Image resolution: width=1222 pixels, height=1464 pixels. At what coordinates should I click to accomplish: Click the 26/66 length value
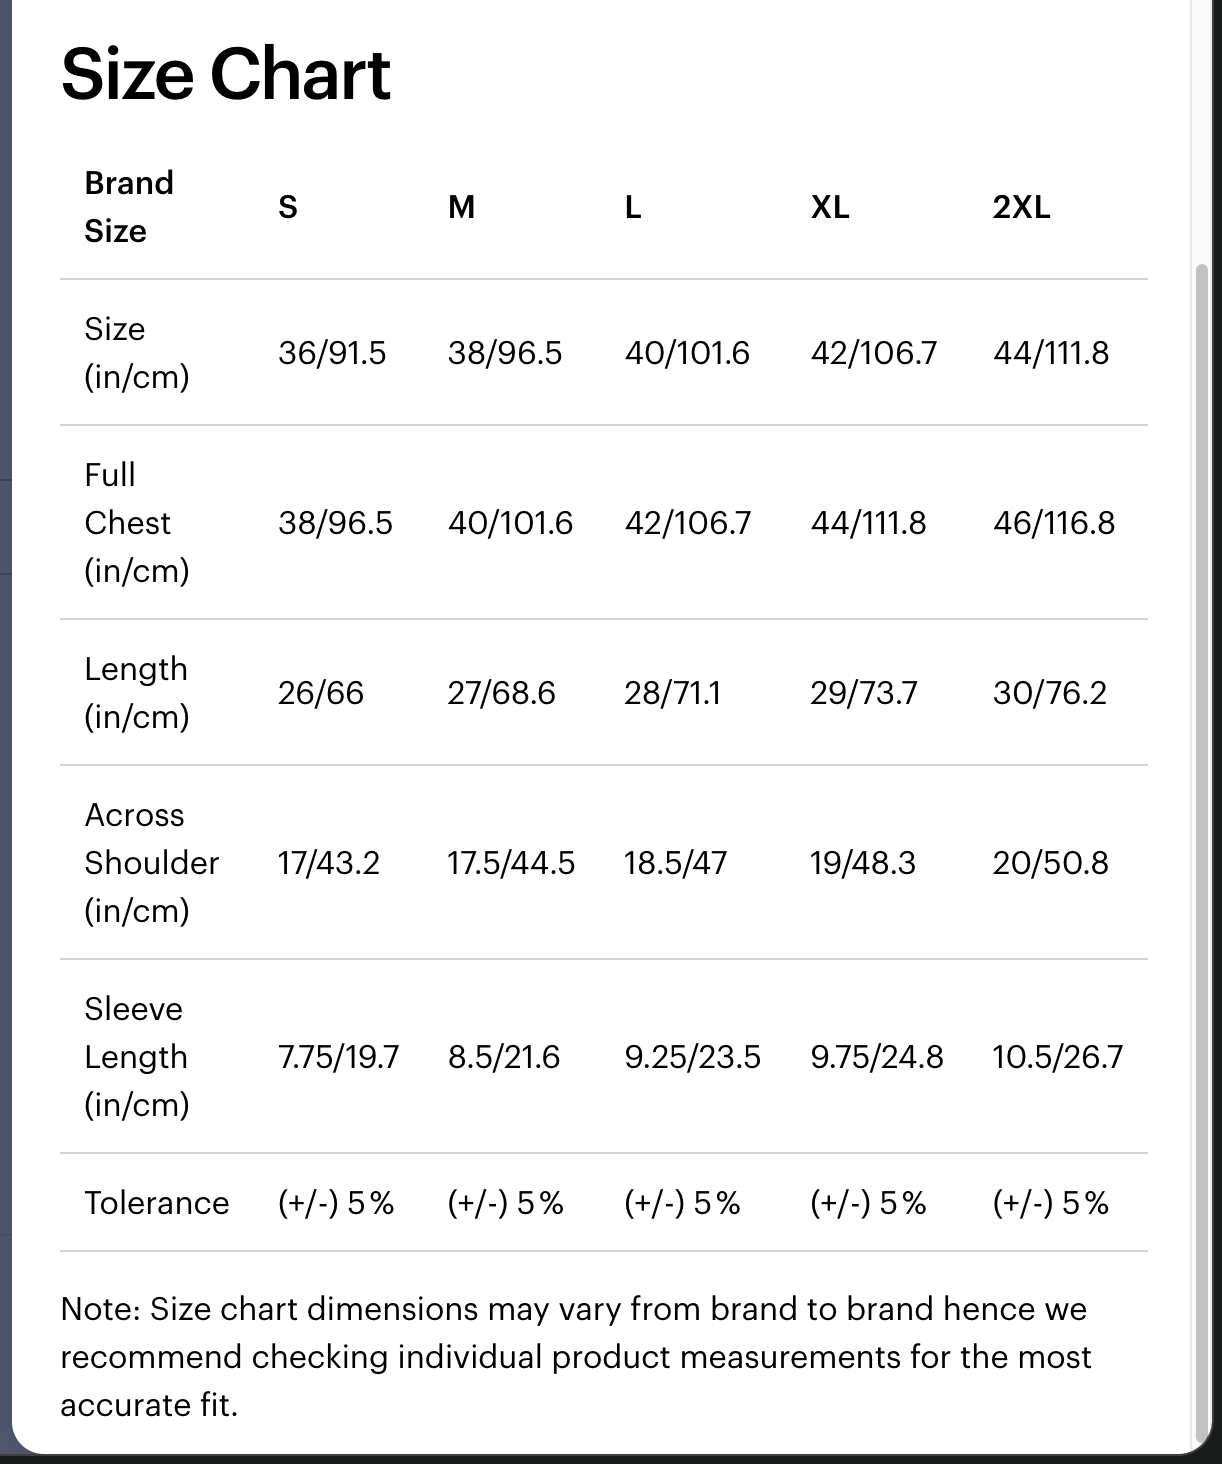click(321, 693)
